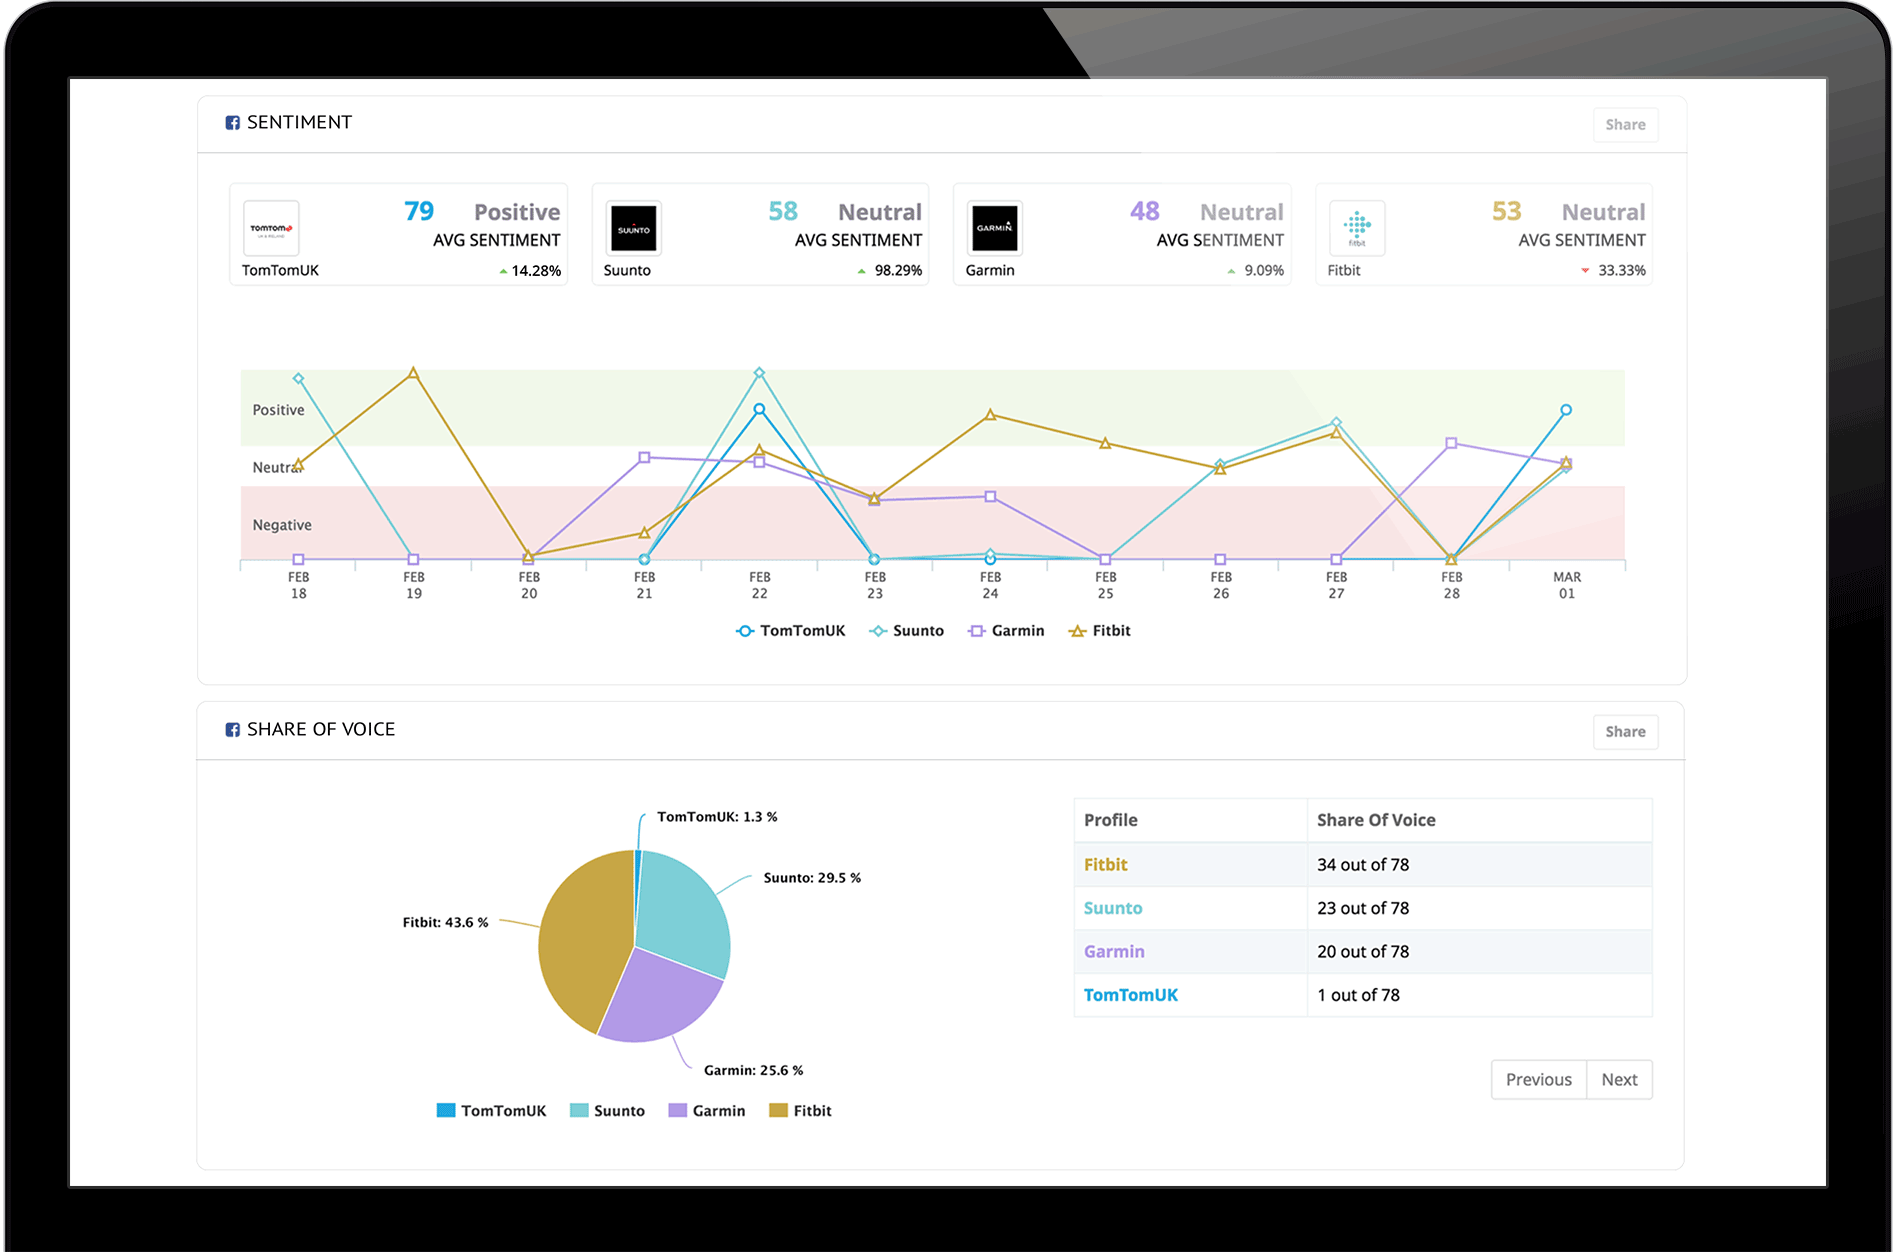Click Fitbit triangle marker on Feb 19
This screenshot has height=1252, width=1897.
[413, 373]
